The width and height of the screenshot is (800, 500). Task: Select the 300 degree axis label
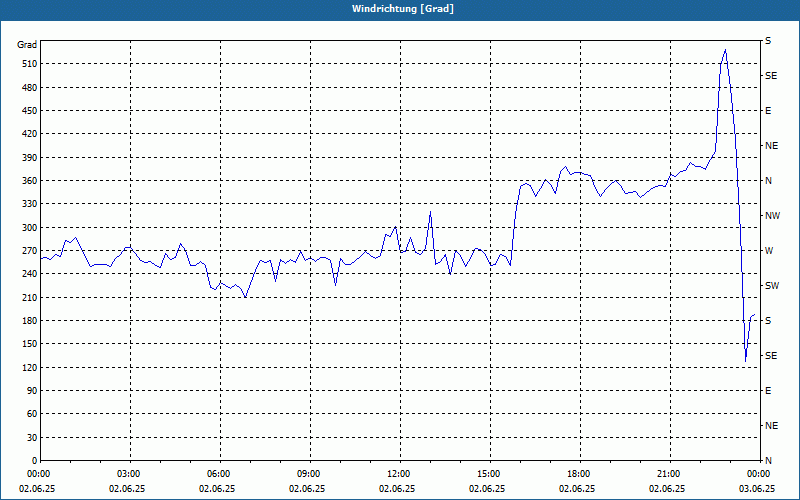[30, 228]
